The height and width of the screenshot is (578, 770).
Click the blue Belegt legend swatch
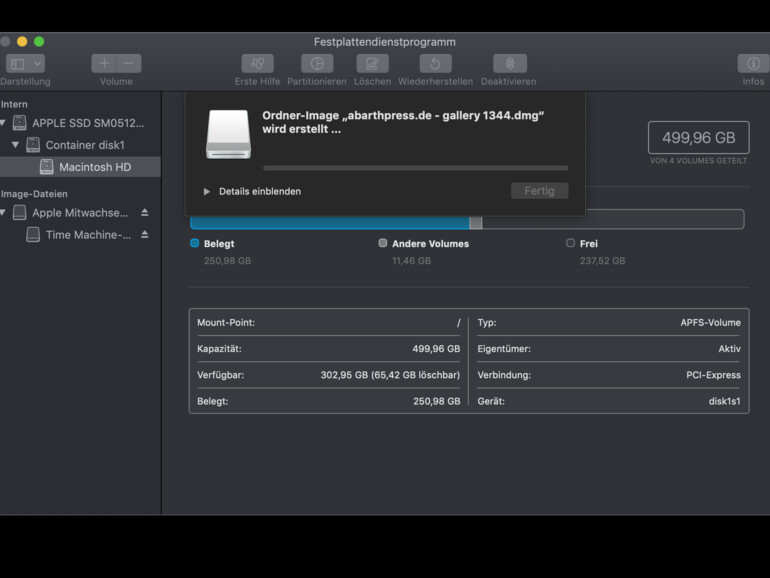tap(194, 243)
